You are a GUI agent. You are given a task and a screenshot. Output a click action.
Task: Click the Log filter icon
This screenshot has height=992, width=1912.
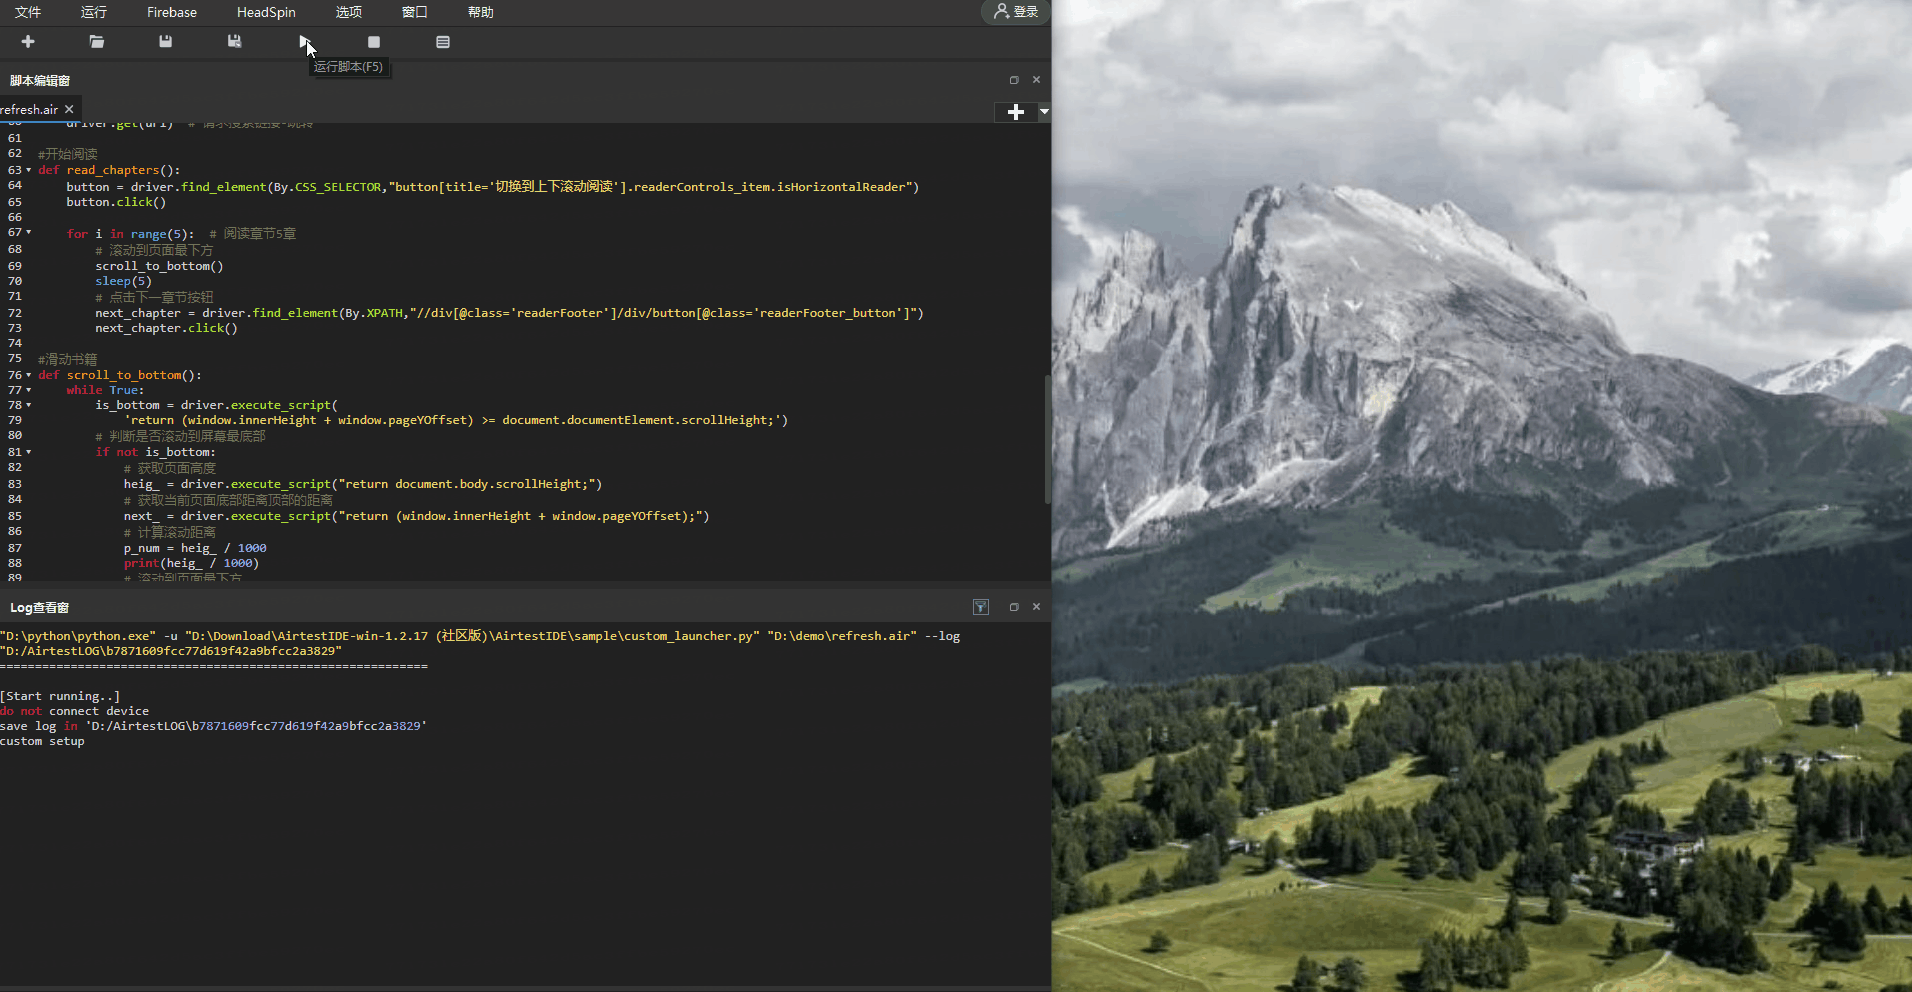tap(981, 607)
